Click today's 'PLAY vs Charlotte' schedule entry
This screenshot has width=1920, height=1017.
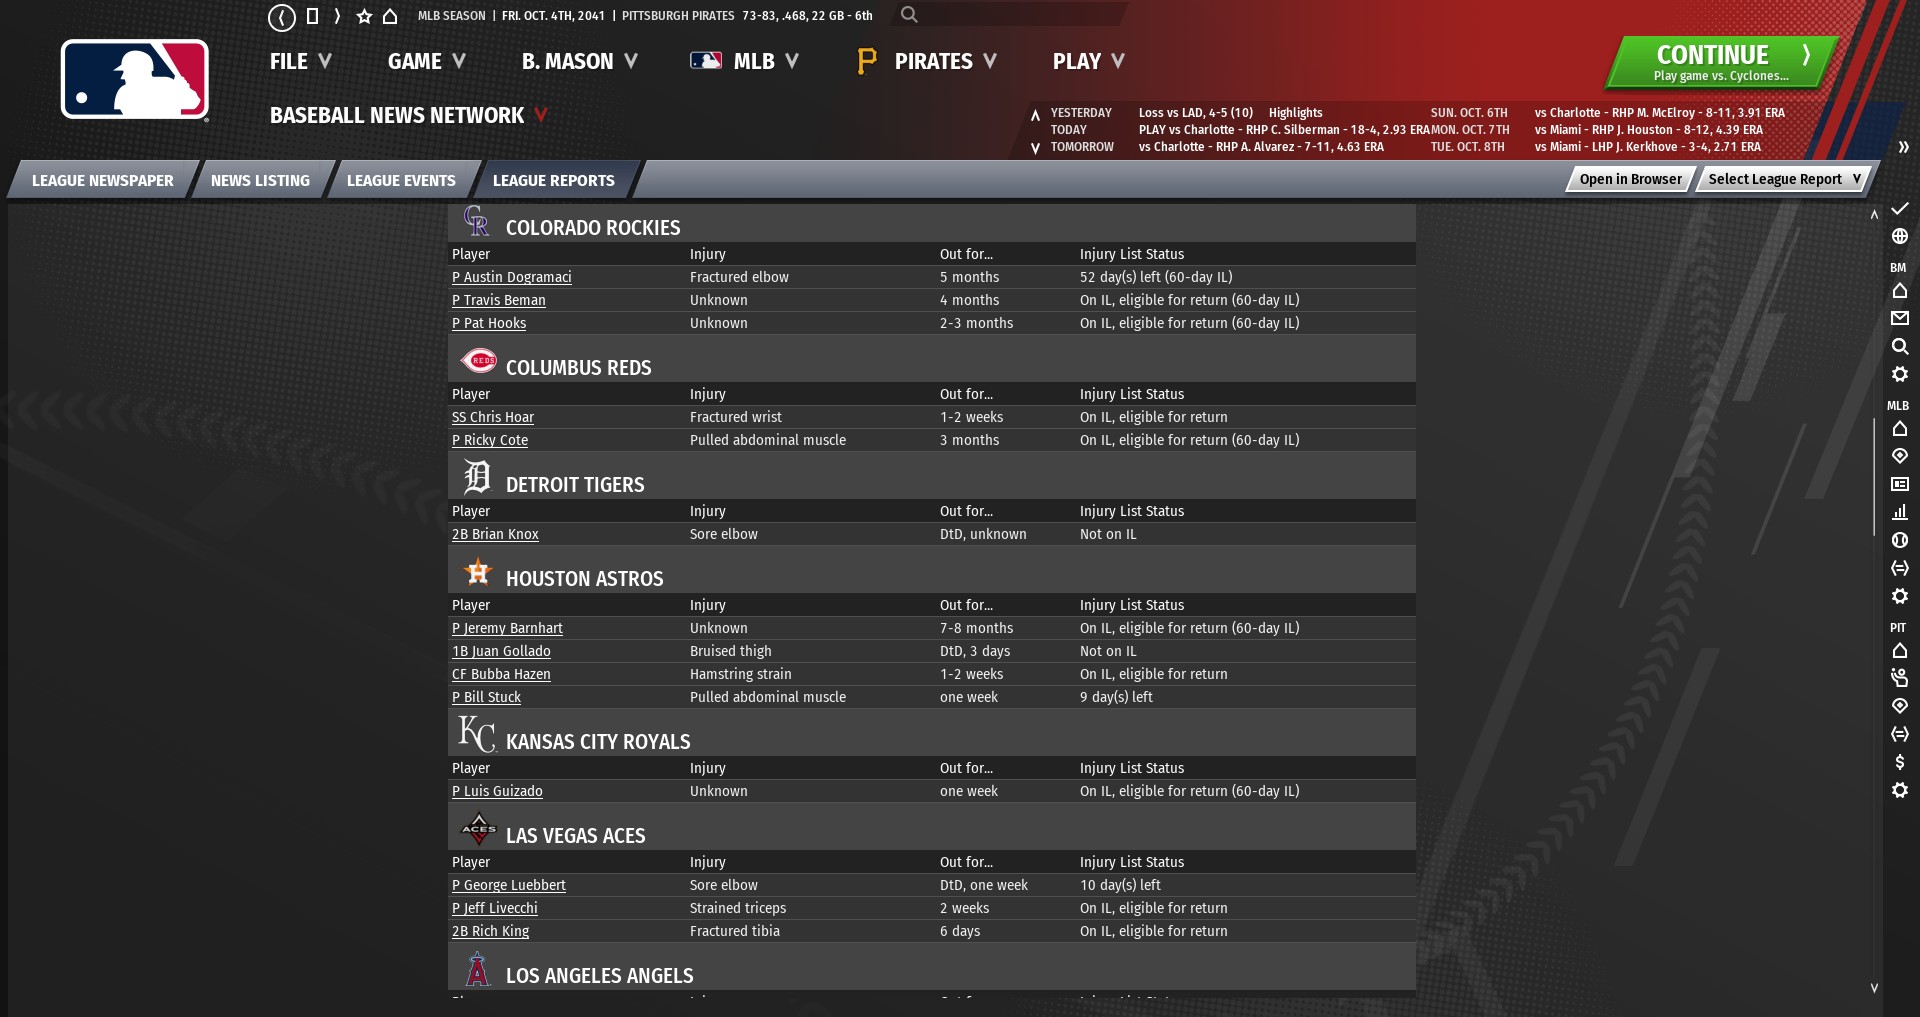(x=1284, y=130)
